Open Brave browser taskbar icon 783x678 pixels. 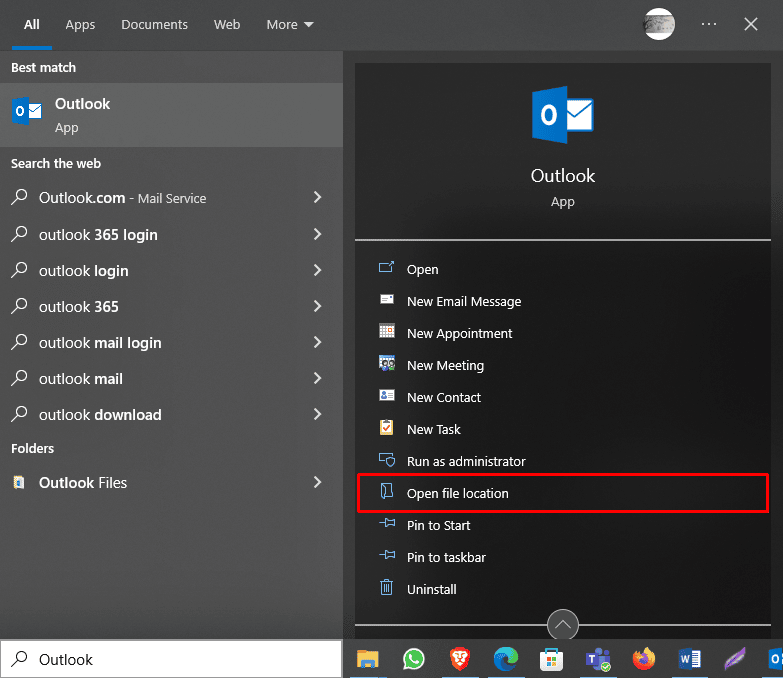point(459,659)
